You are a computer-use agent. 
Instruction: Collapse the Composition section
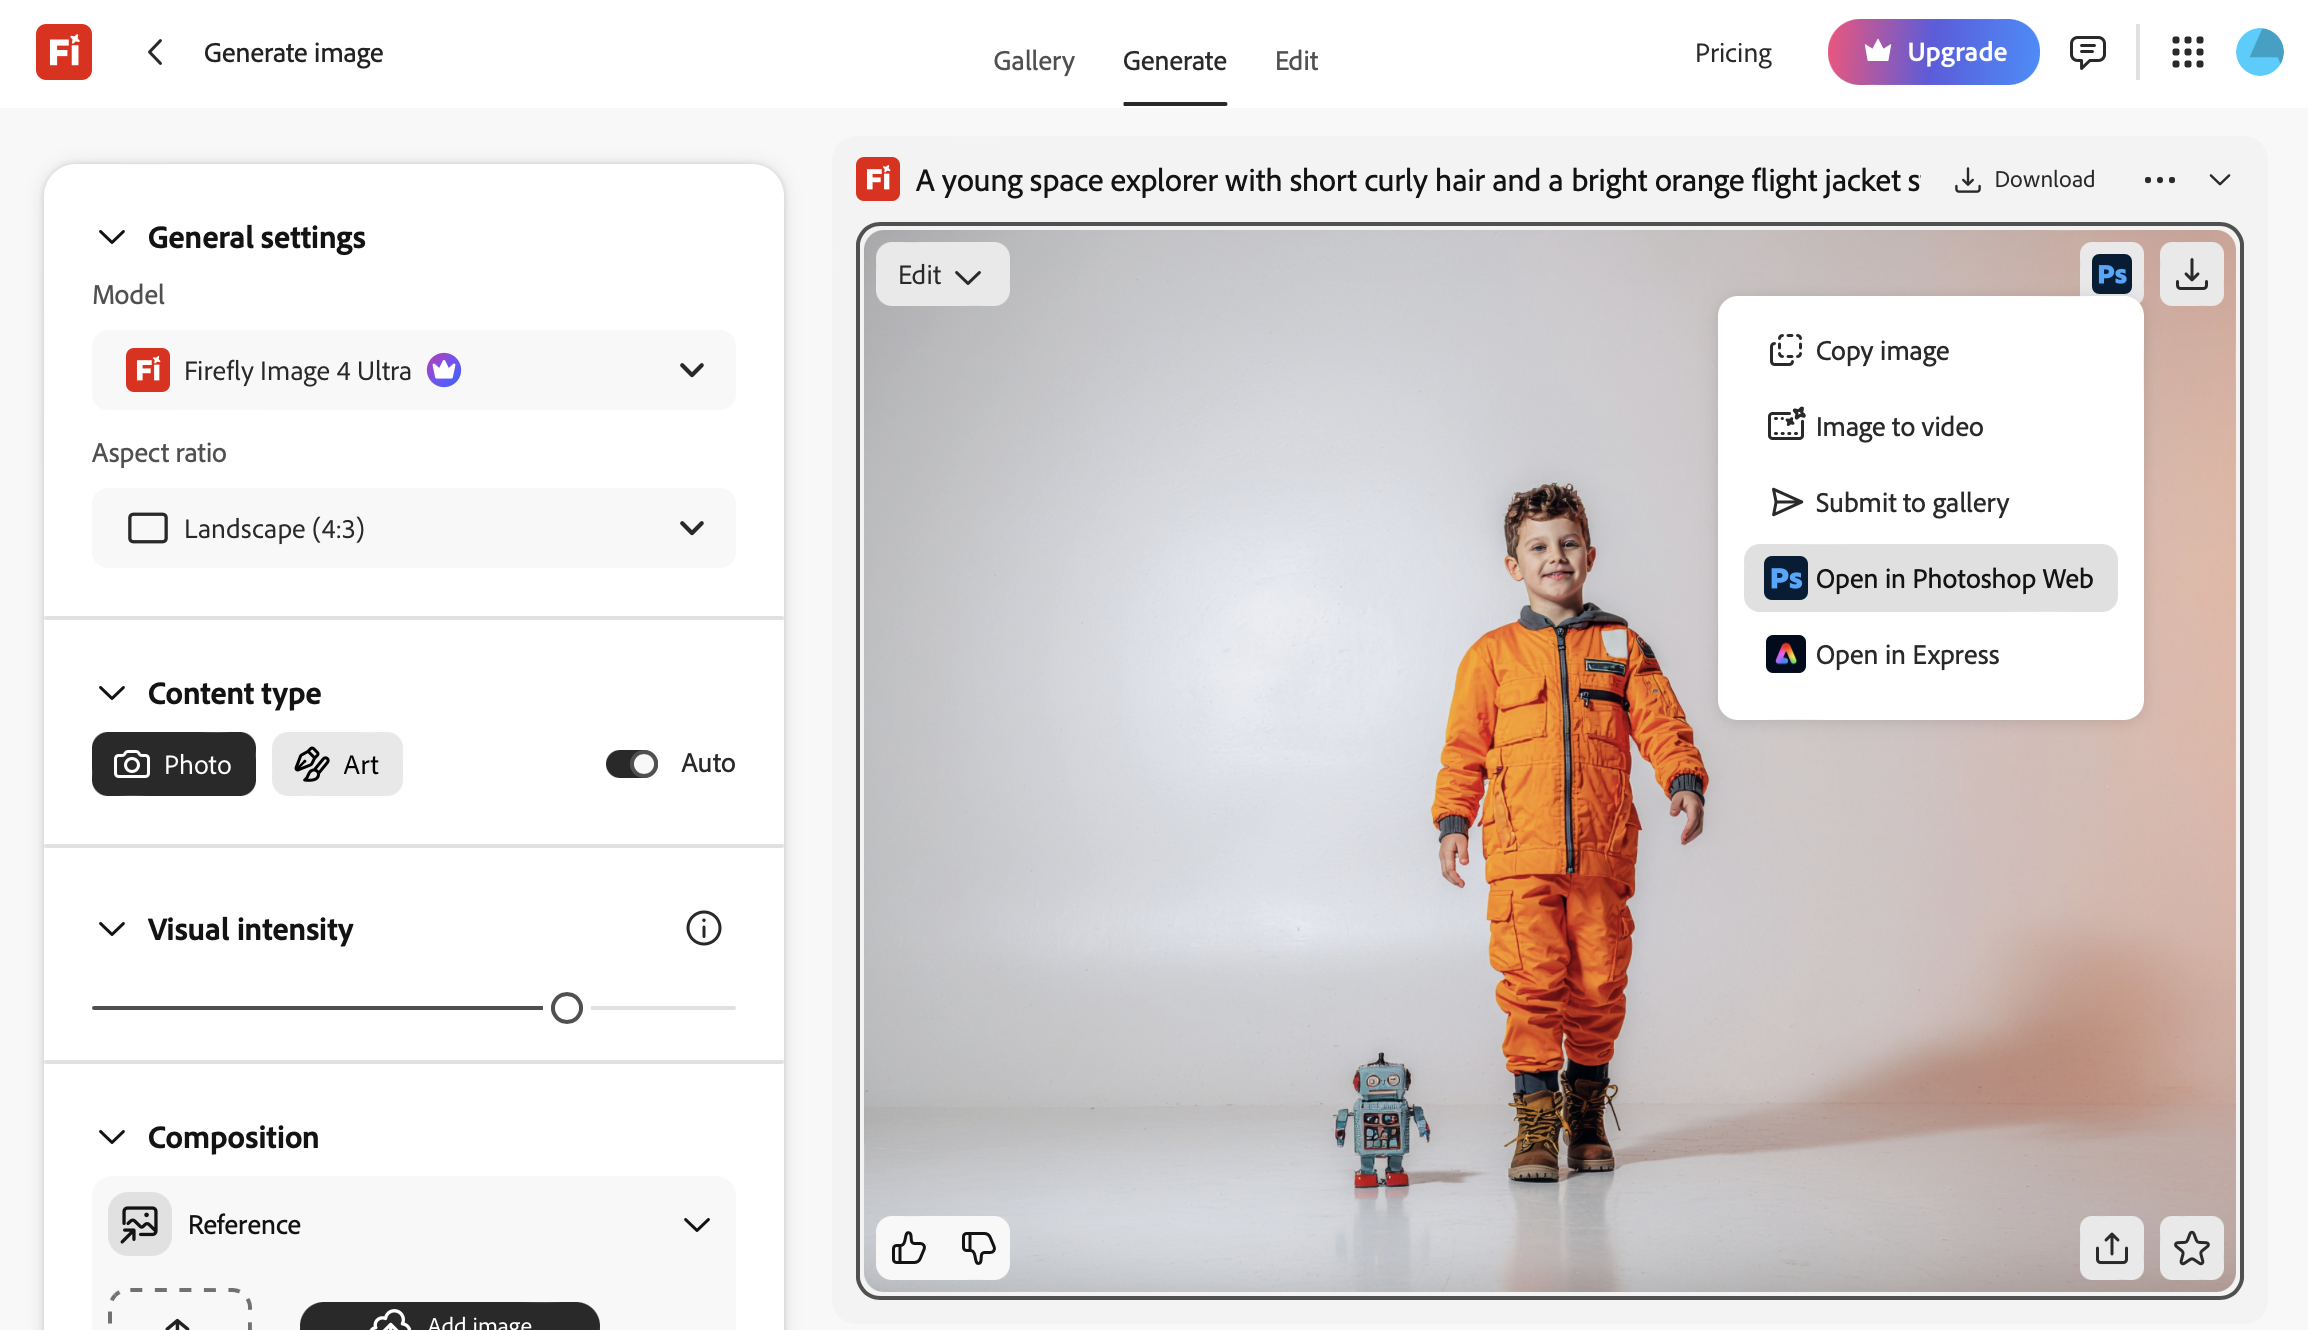(112, 1137)
